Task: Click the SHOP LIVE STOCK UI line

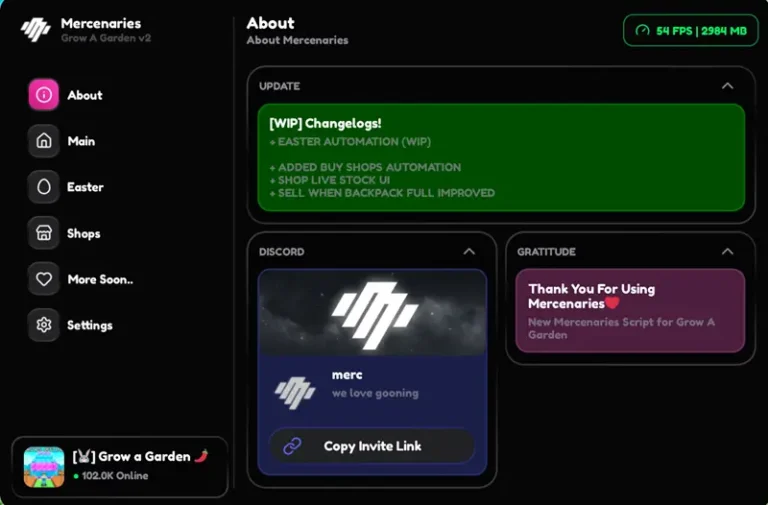Action: click(x=330, y=180)
